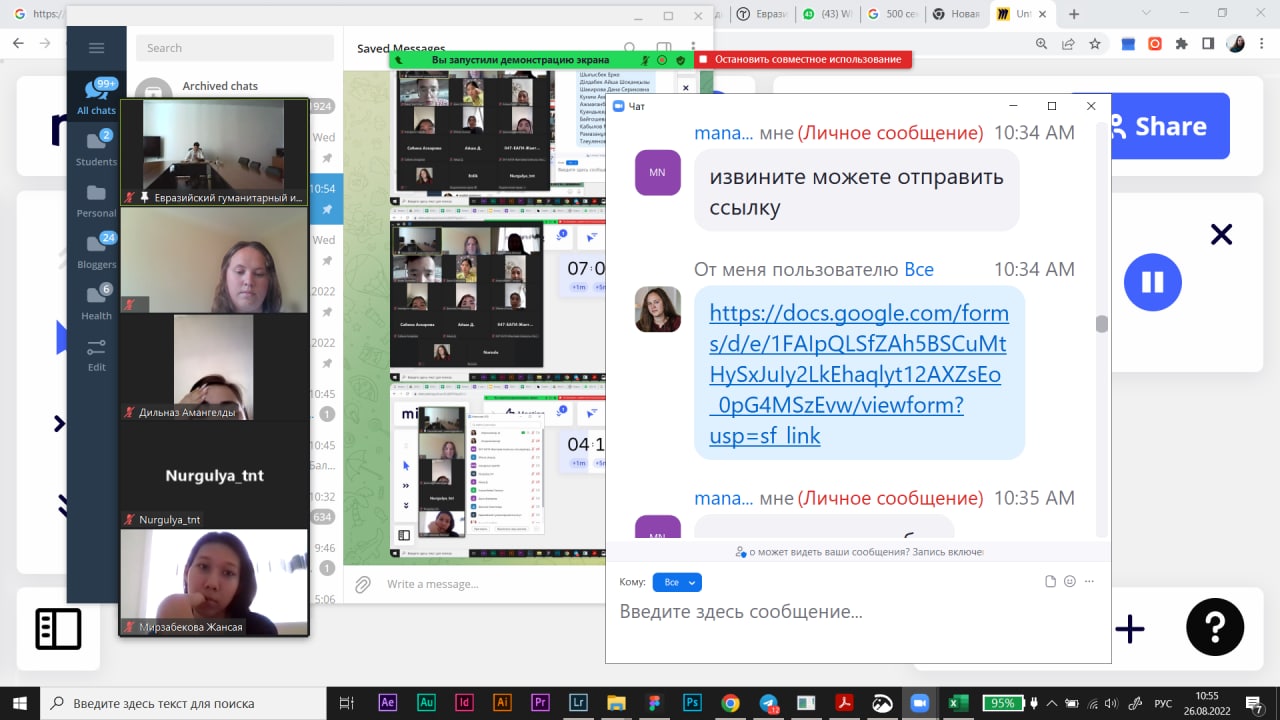Open the three-dots menu in Zoom chat
1280x720 pixels.
pyautogui.click(x=1089, y=582)
